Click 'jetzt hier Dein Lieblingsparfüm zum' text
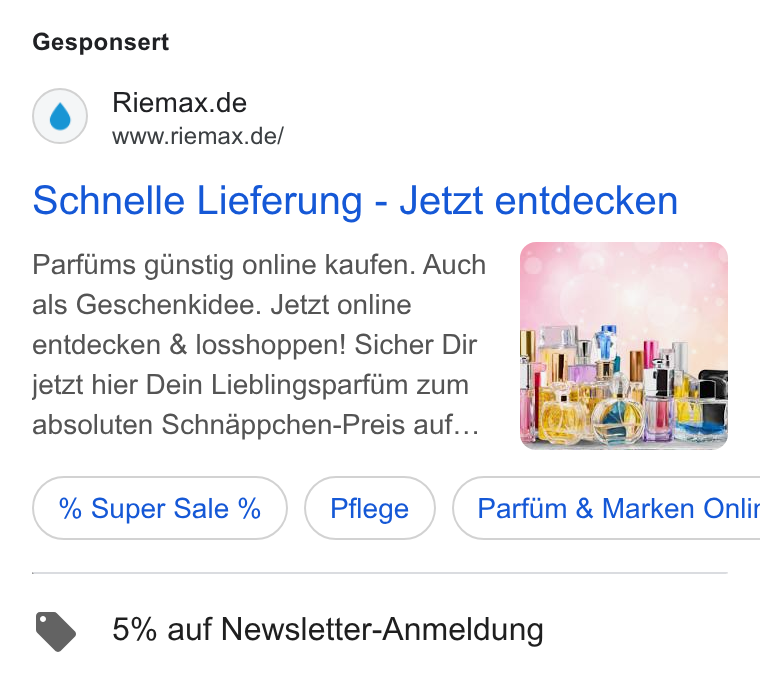The image size is (760, 690). tap(251, 386)
